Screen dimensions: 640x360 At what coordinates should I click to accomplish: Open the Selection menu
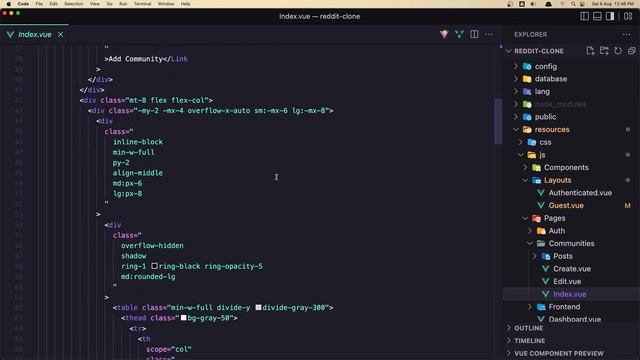(73, 4)
